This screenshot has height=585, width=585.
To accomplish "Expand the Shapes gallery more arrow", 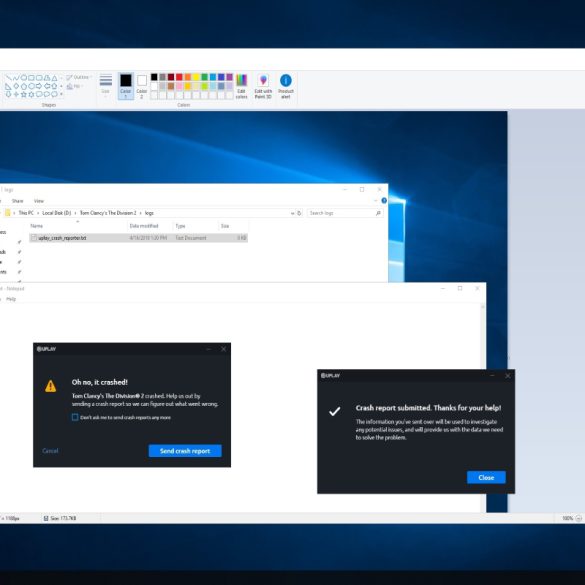I will pyautogui.click(x=61, y=94).
